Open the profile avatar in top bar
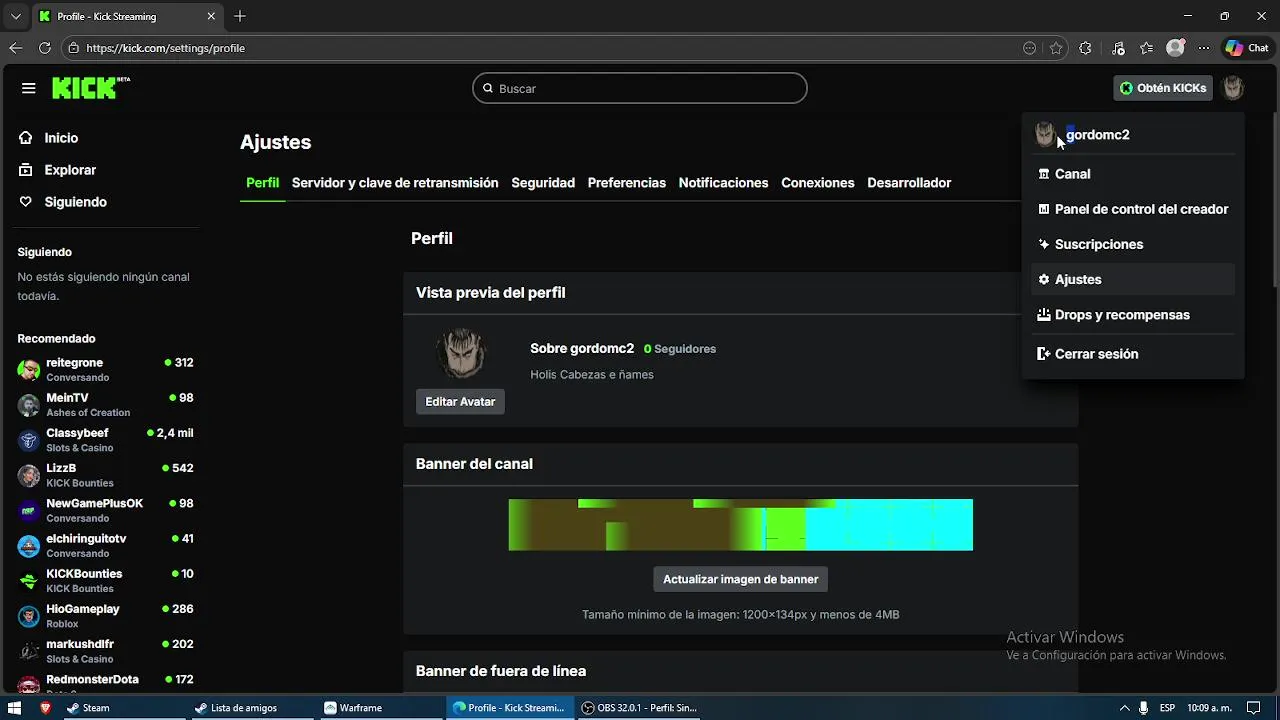Screen dimensions: 1280x720 [x=1233, y=88]
